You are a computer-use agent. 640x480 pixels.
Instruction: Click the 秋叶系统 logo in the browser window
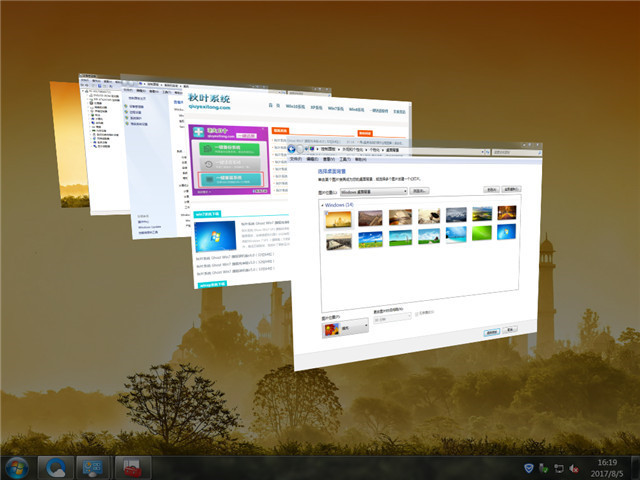[x=209, y=102]
